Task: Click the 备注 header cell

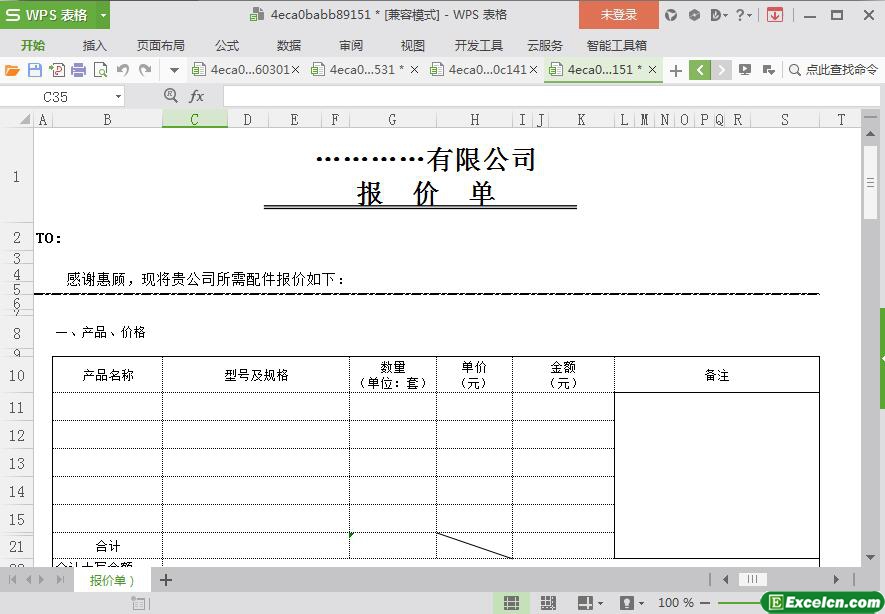Action: tap(716, 375)
